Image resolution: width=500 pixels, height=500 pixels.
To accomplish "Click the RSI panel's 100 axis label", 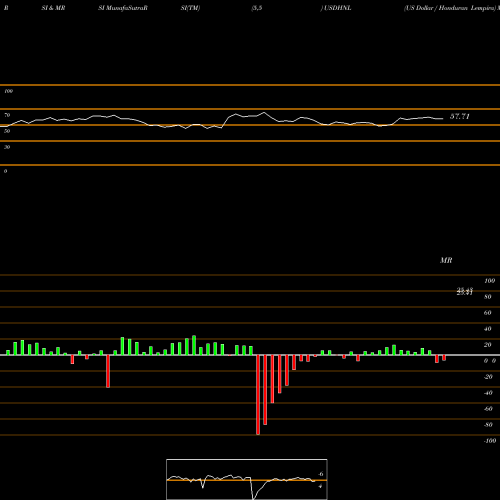I will 8,91.
